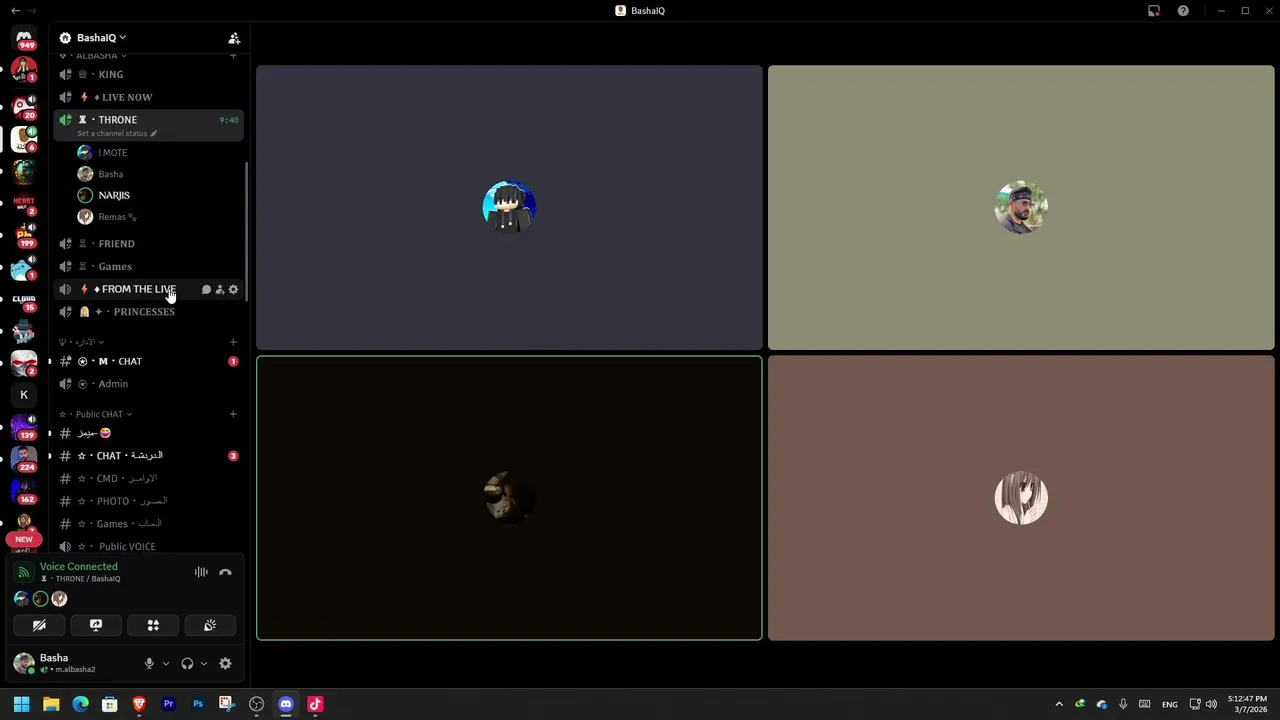
Task: Open the CHAT · الدردشة text channel
Action: click(148, 456)
